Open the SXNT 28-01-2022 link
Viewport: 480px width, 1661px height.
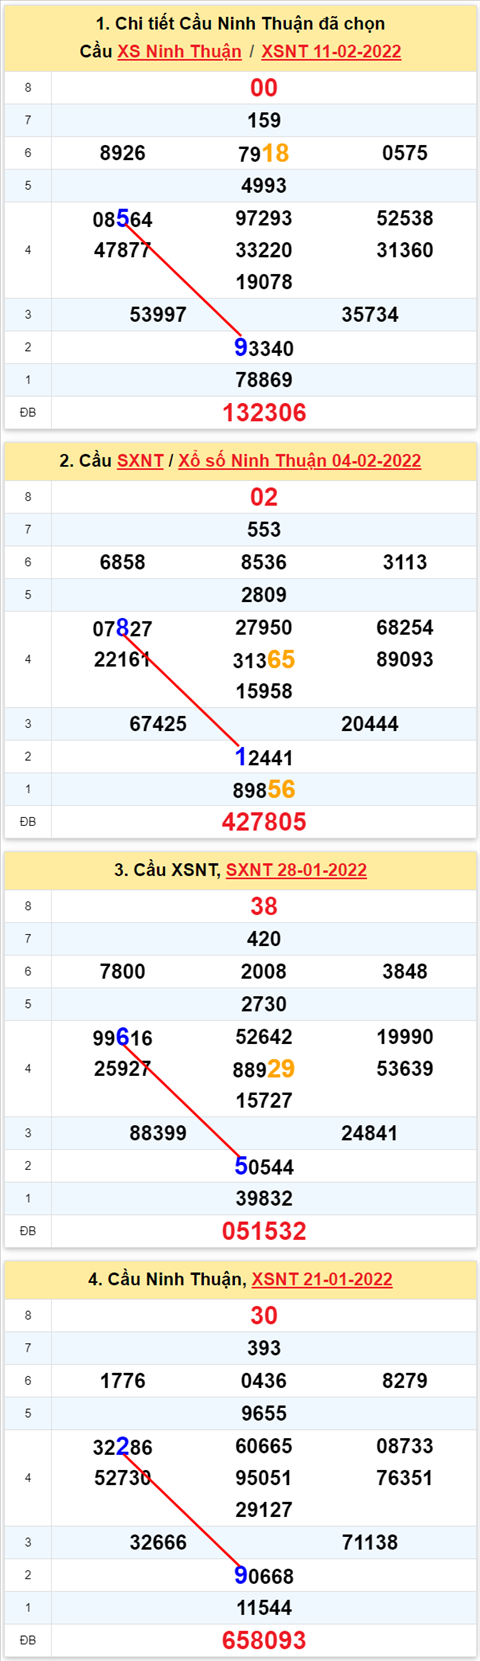coord(296,869)
